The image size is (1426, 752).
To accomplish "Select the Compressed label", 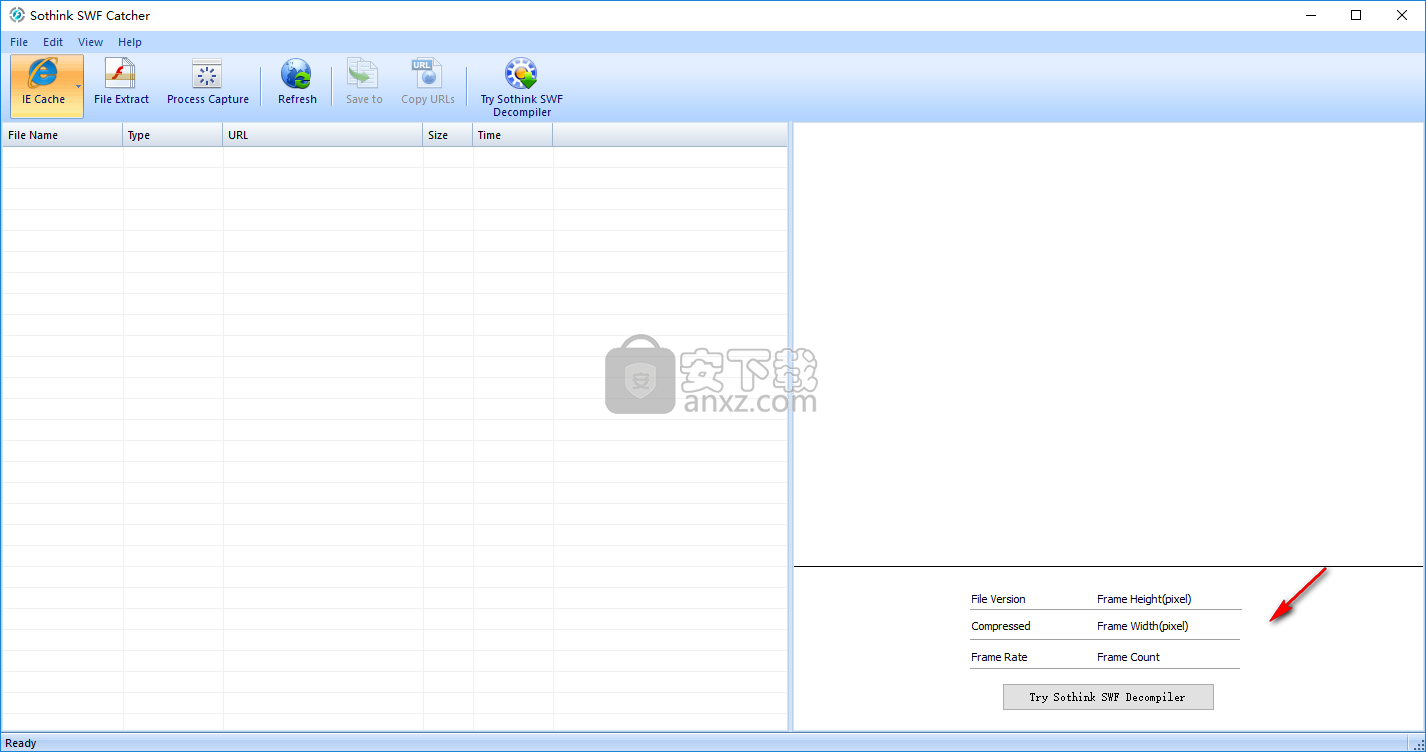I will tap(1001, 626).
